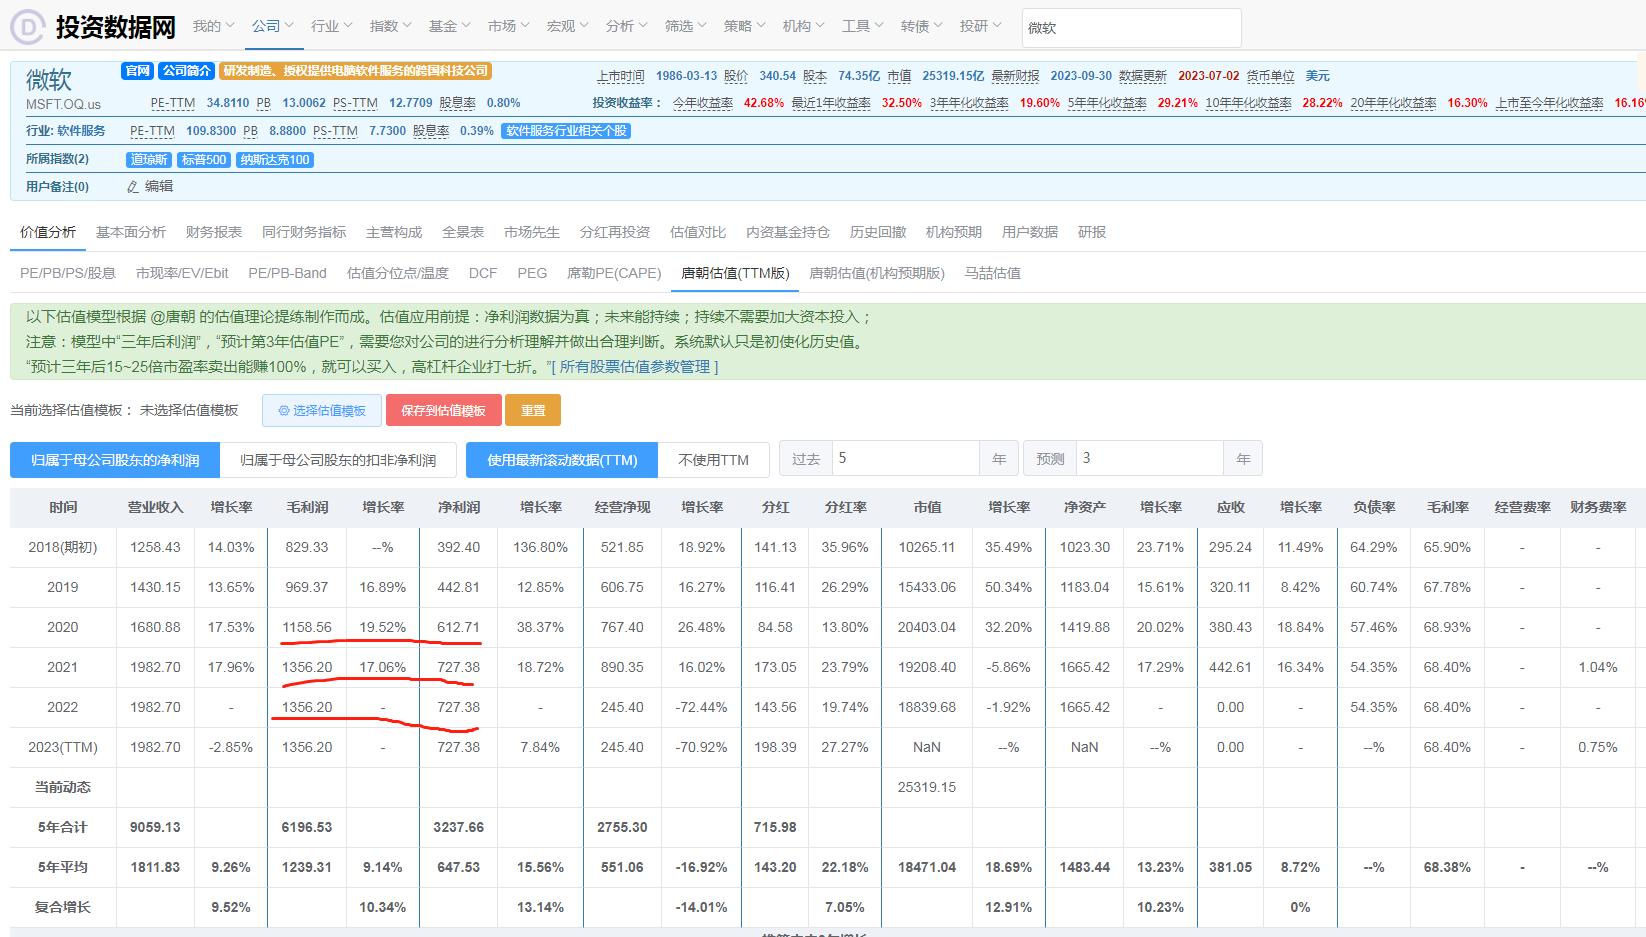Click the 公司简介 badge
Screen dimensions: 1646x937
click(186, 71)
